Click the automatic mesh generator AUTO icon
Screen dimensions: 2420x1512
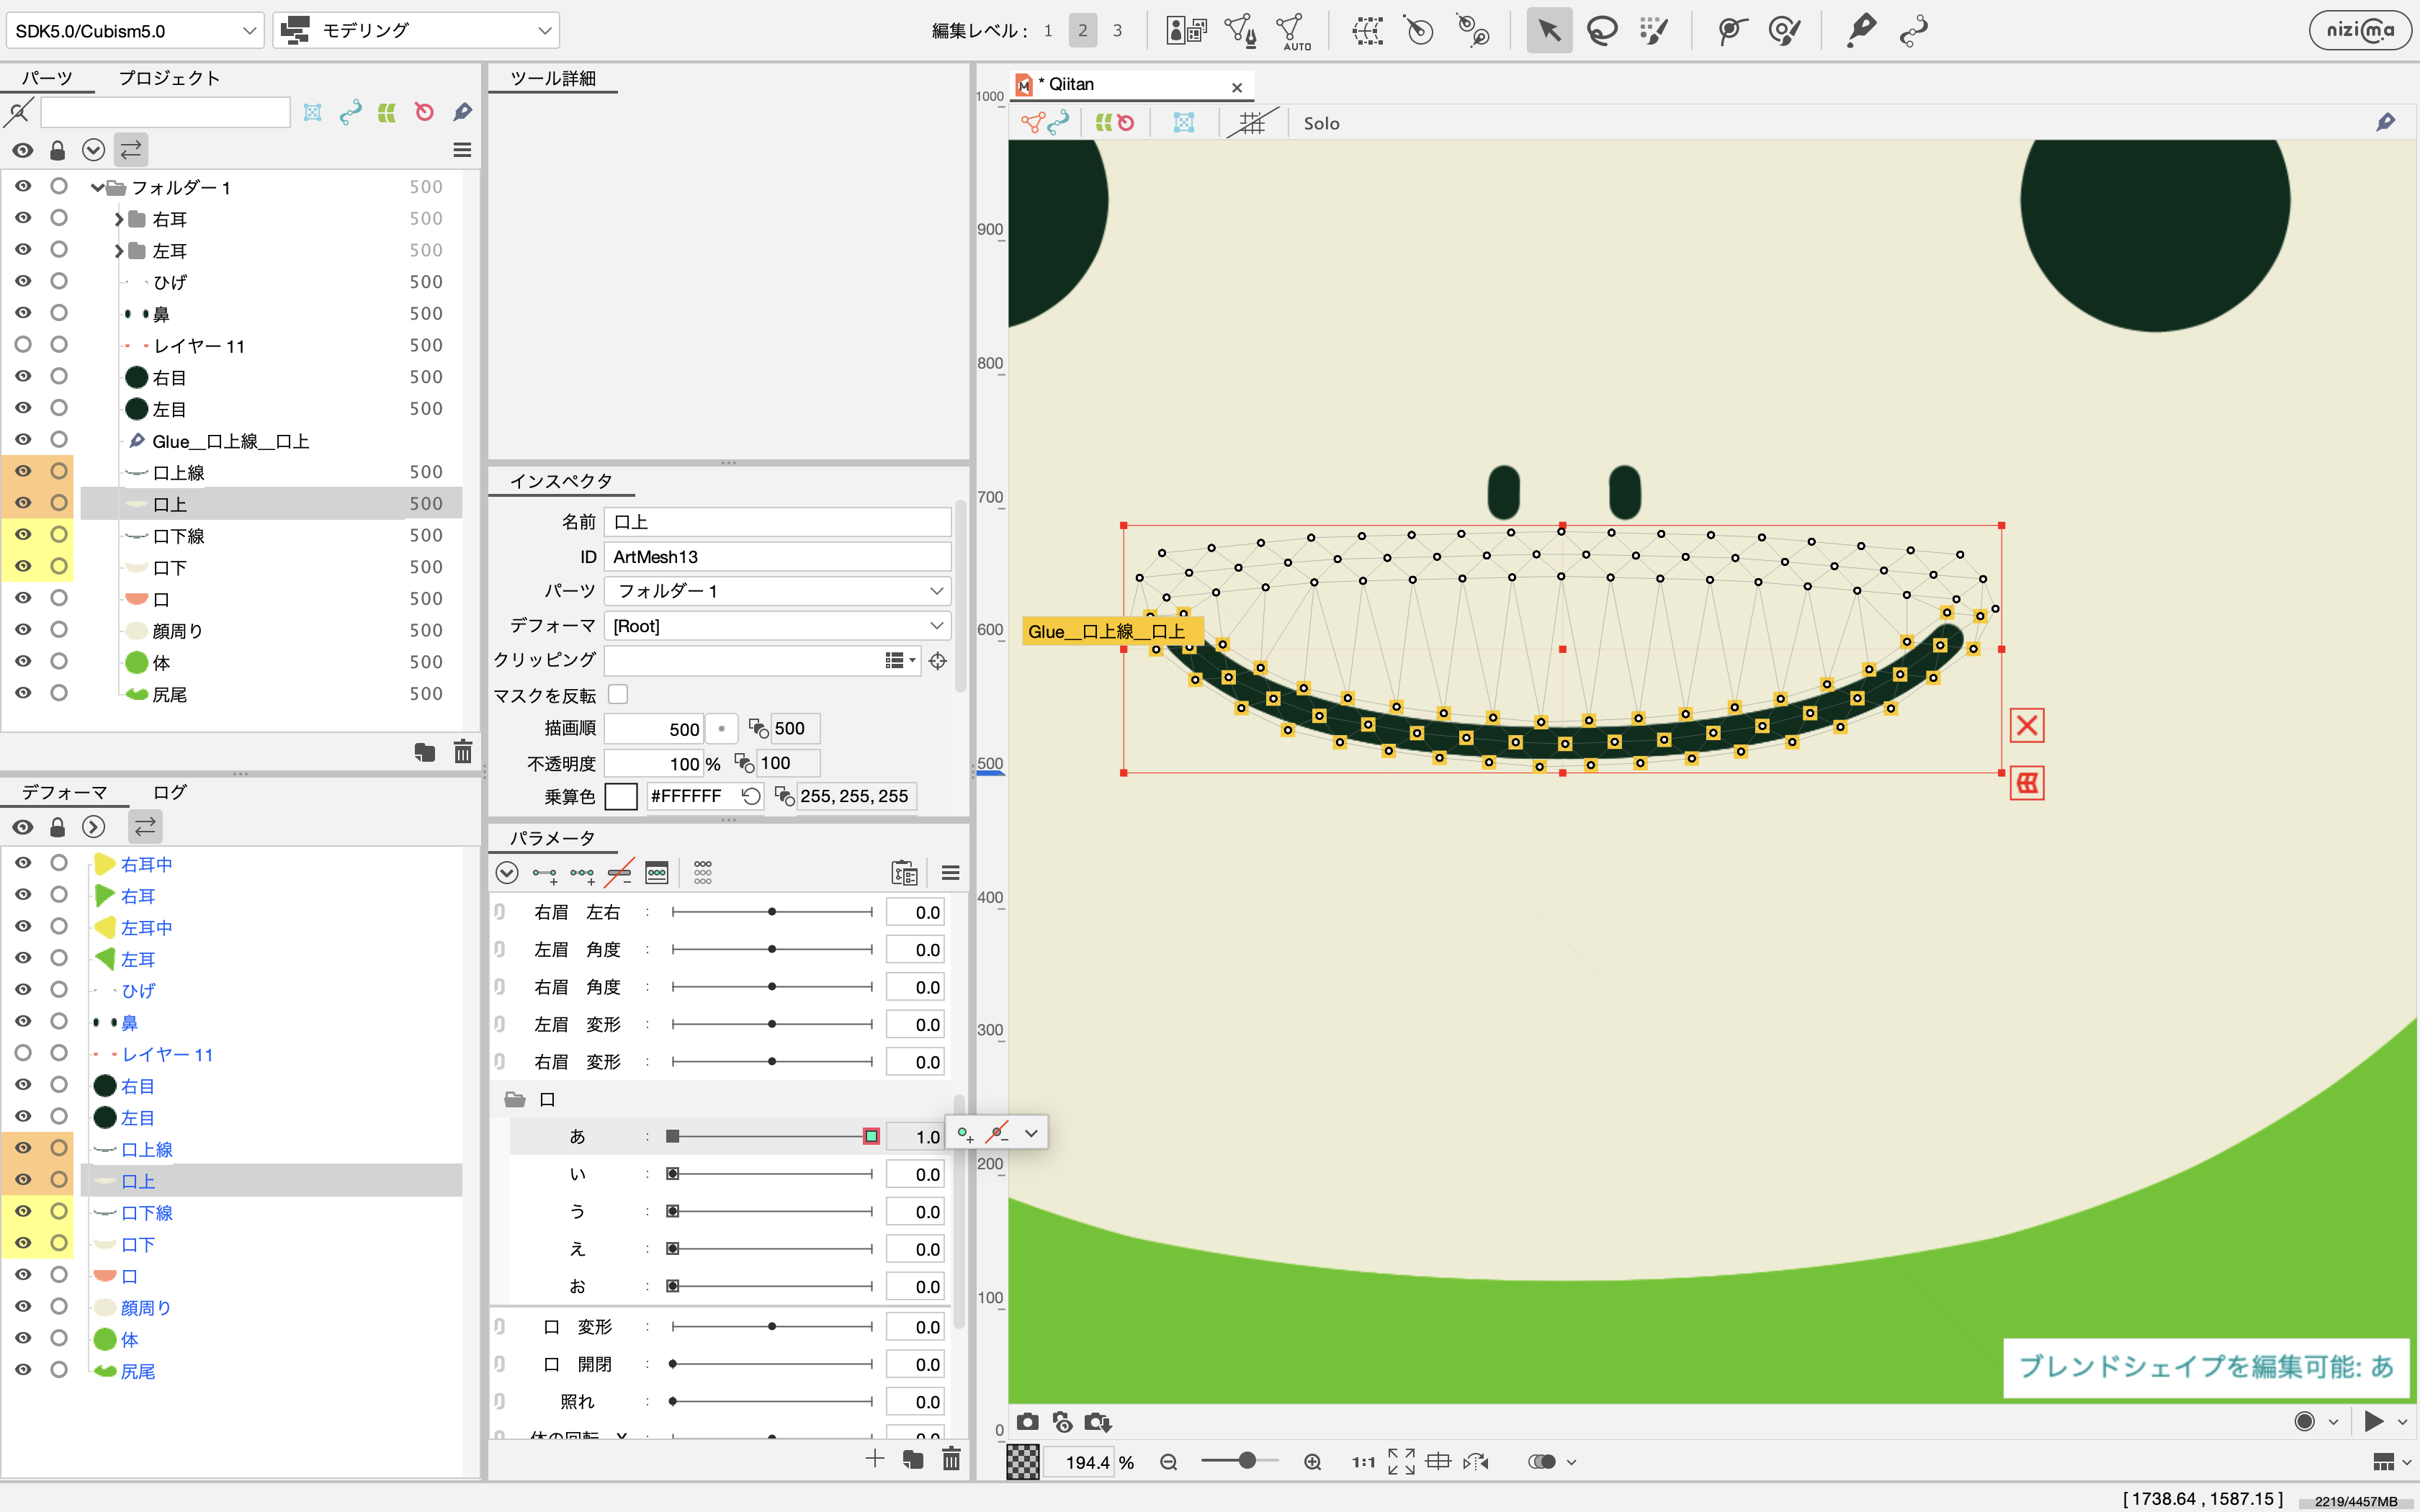(x=1292, y=31)
